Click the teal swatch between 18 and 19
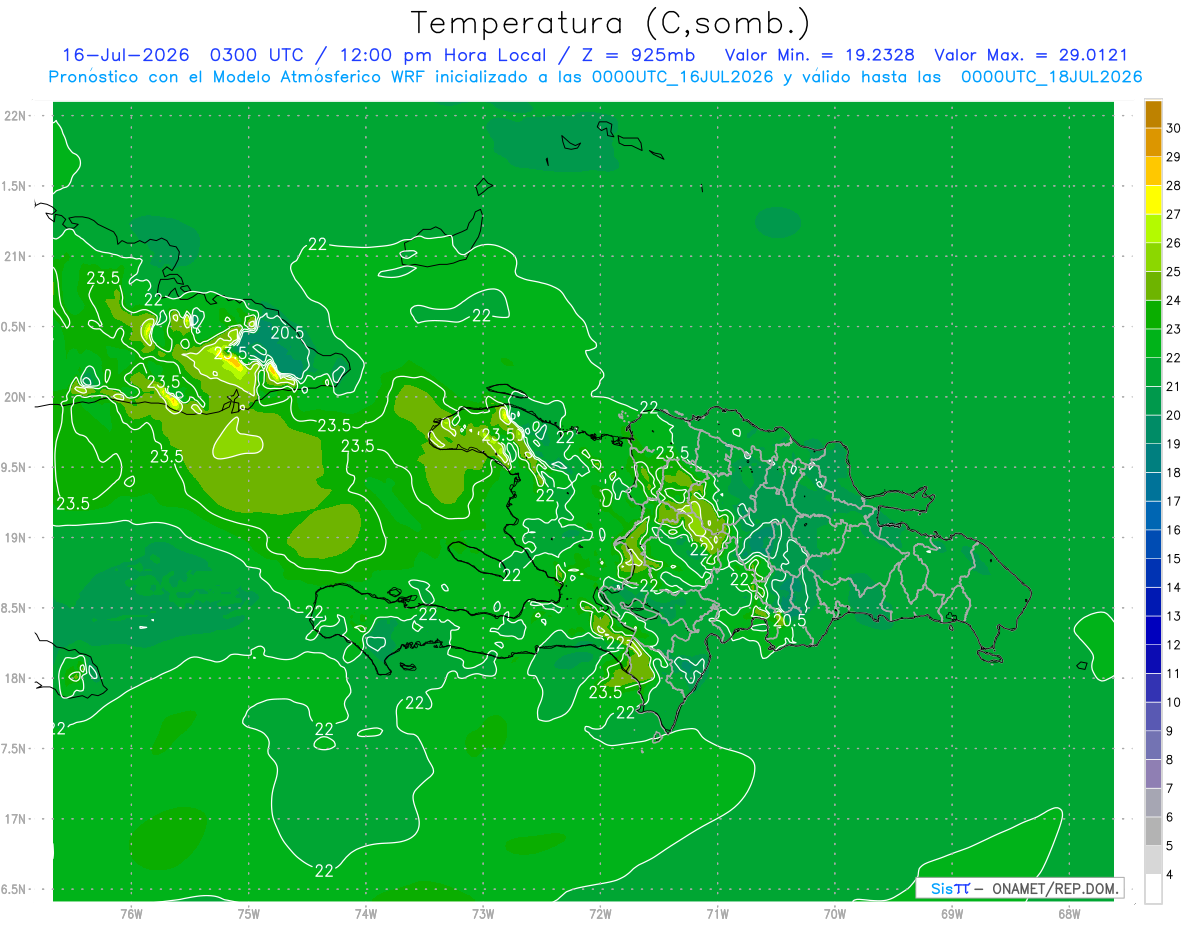This screenshot has width=1200, height=927. pos(1153,458)
